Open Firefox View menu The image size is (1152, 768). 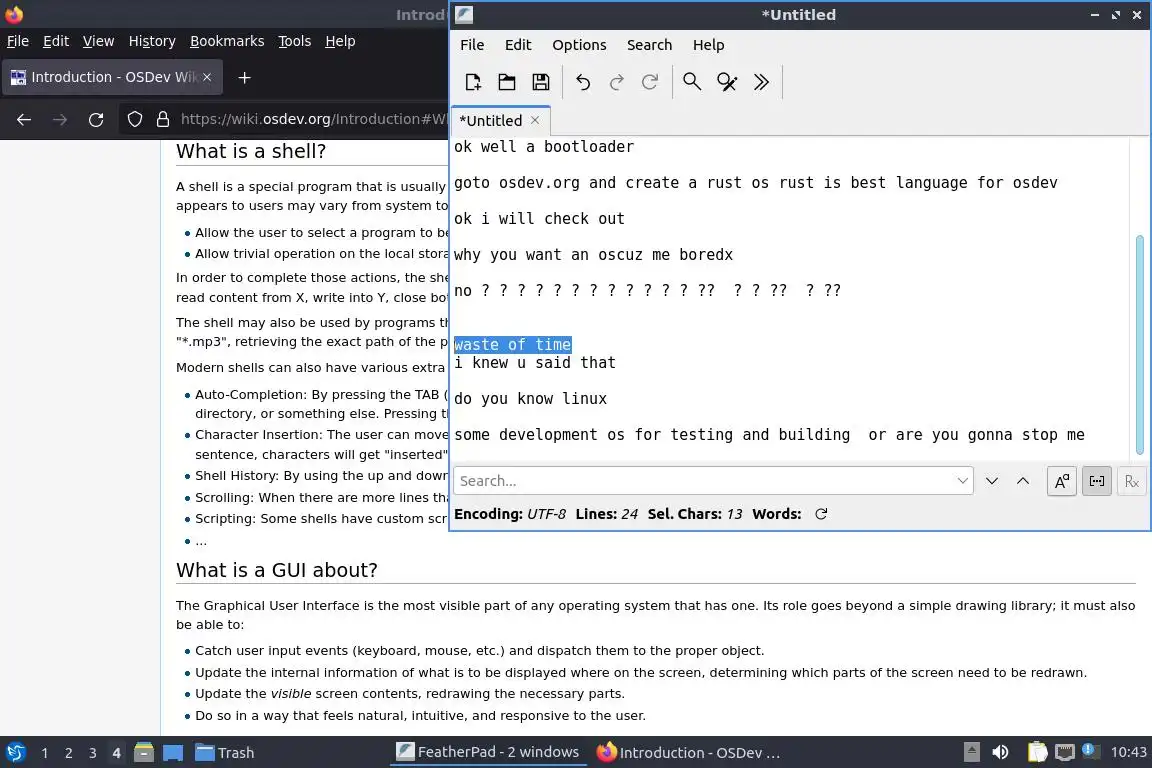98,41
